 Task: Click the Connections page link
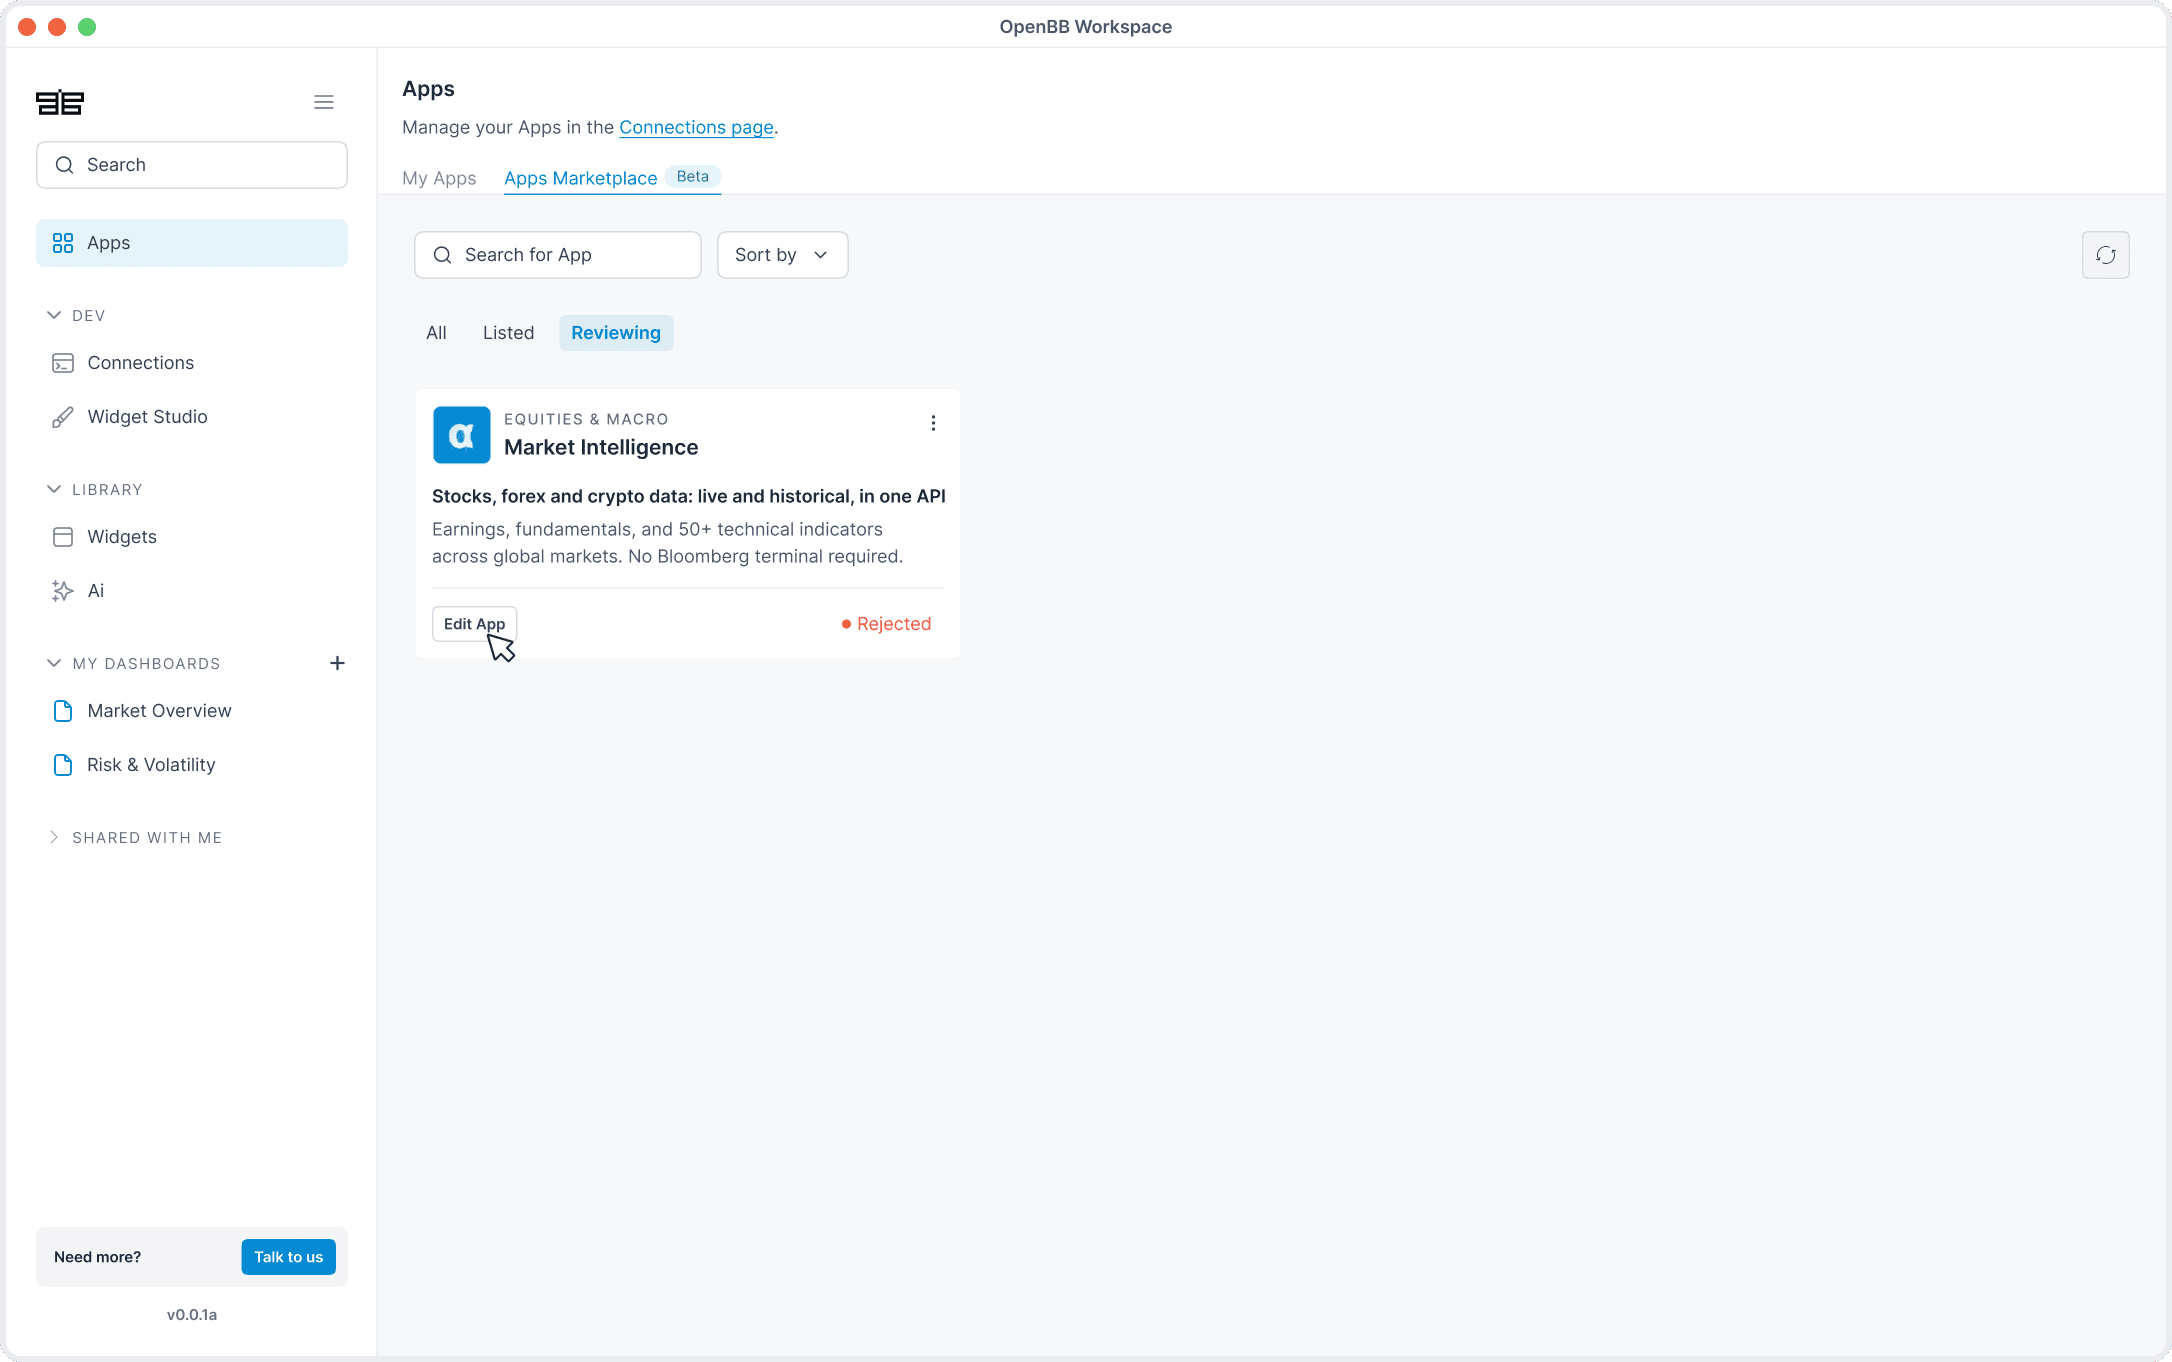point(696,127)
